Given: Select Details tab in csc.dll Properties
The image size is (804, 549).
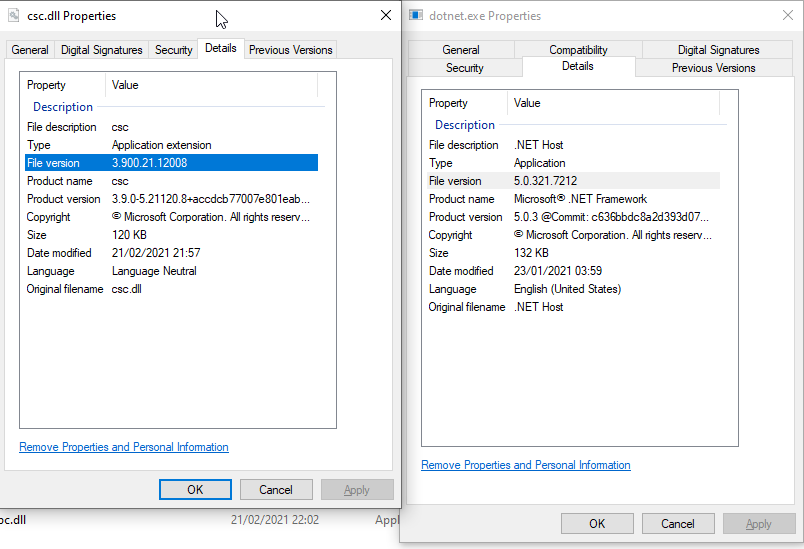Looking at the screenshot, I should click(221, 48).
